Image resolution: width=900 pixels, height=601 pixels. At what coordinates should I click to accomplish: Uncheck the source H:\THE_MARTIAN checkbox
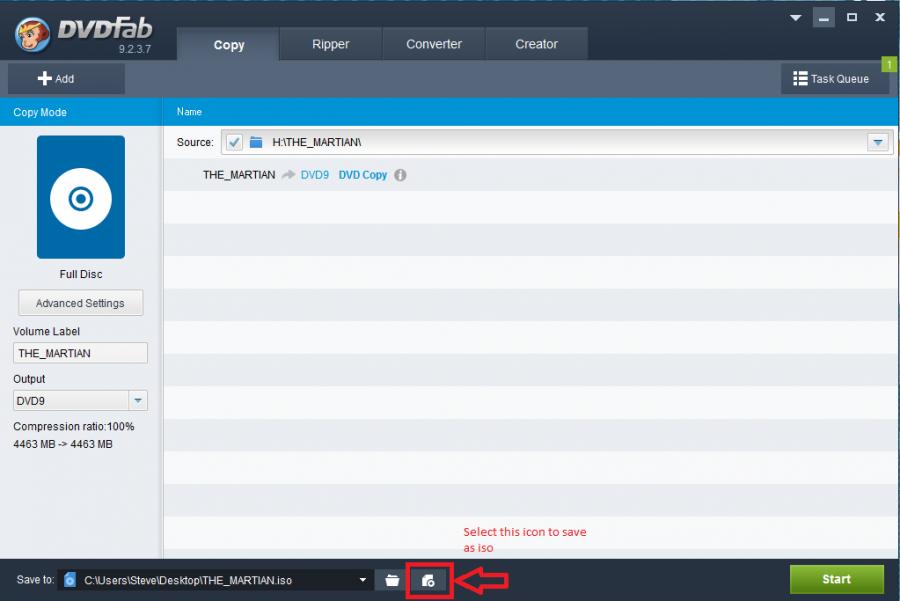point(235,143)
